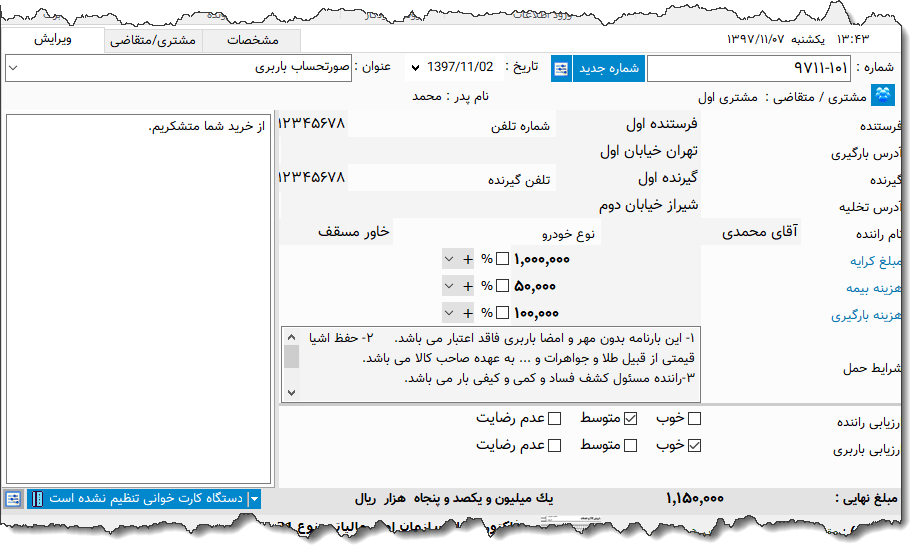The image size is (911, 545).
Task: Click the شماره تلفن phone number field
Action: (x=313, y=124)
